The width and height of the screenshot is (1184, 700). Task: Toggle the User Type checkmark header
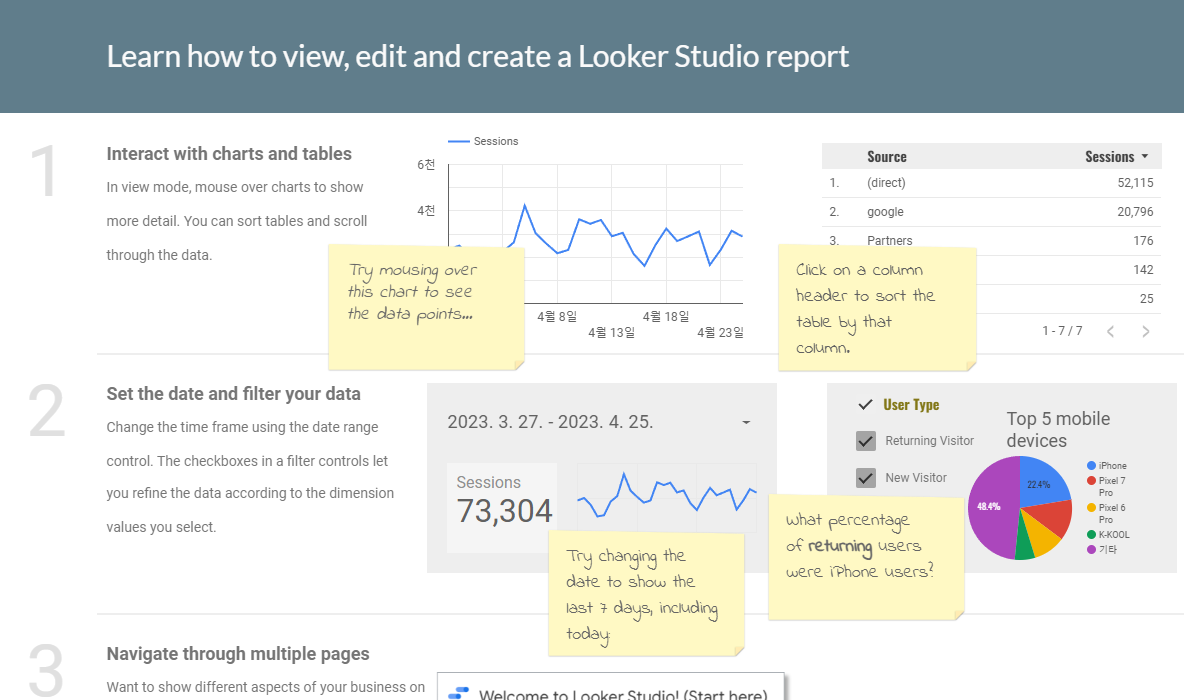pos(866,405)
